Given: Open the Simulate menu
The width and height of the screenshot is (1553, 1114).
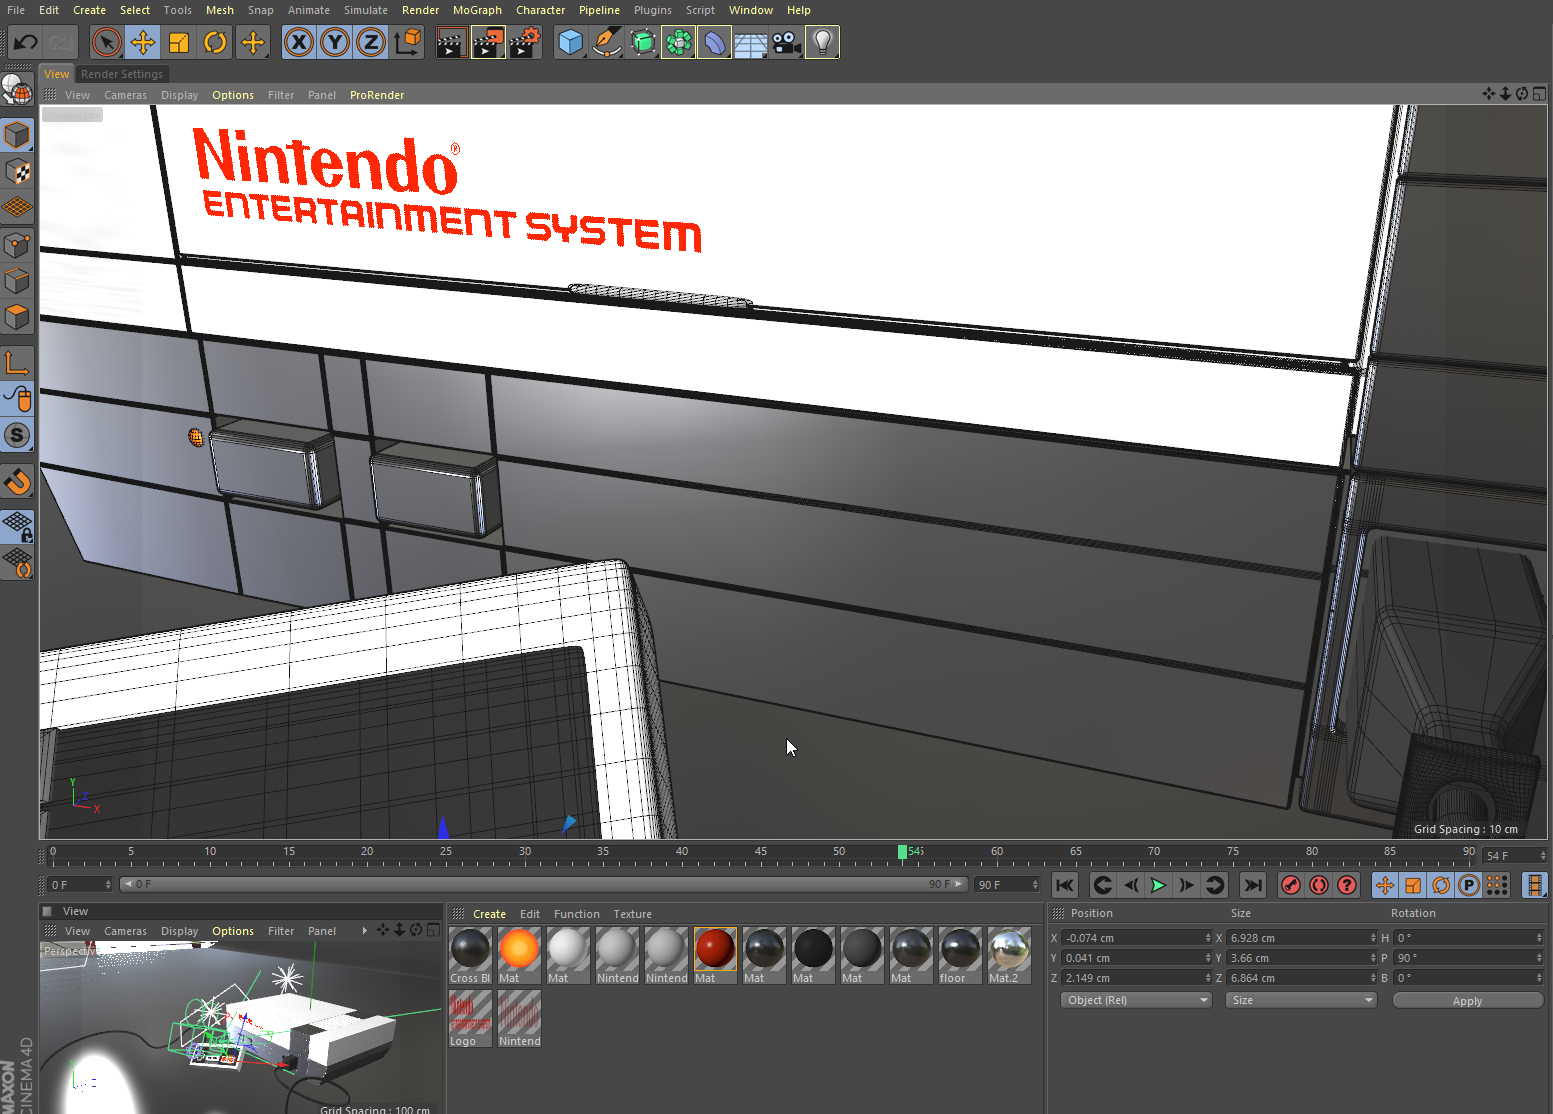Looking at the screenshot, I should click(366, 10).
